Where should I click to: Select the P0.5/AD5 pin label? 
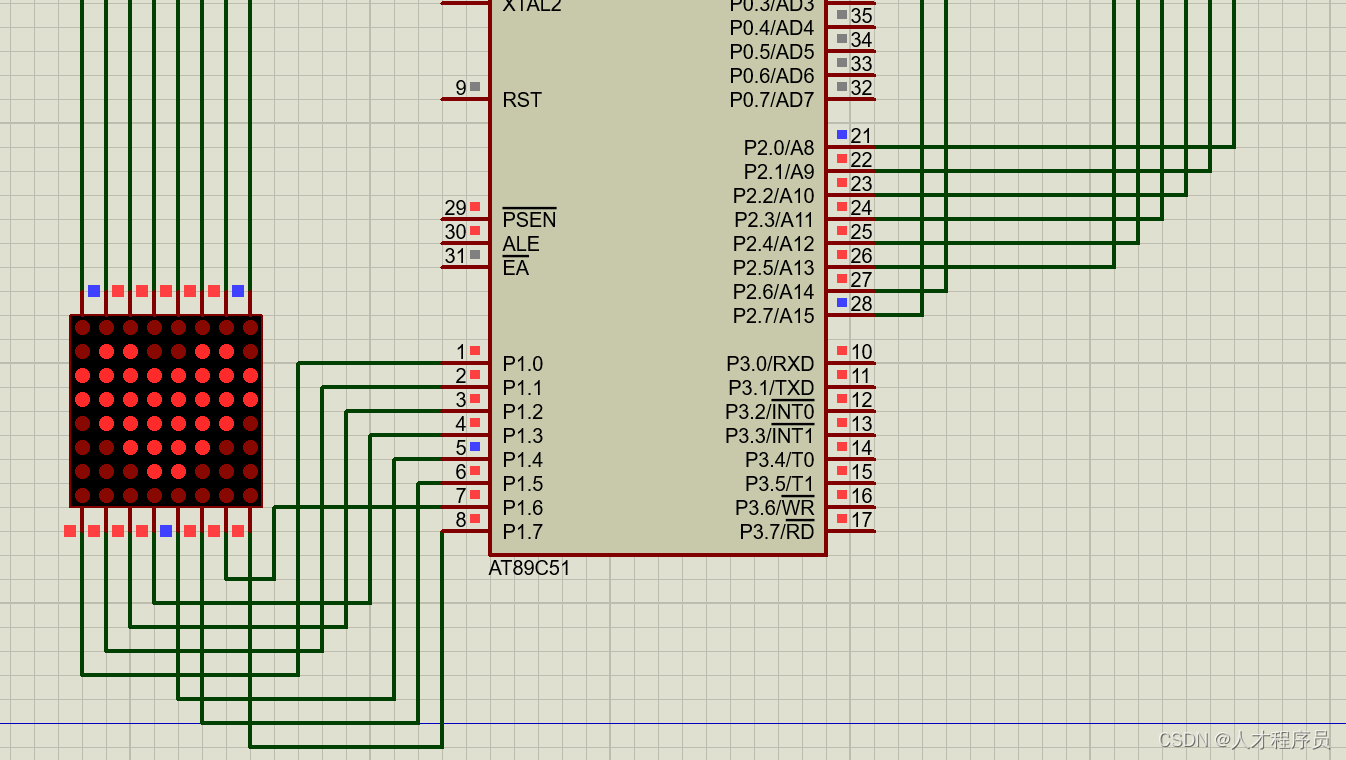tap(772, 52)
